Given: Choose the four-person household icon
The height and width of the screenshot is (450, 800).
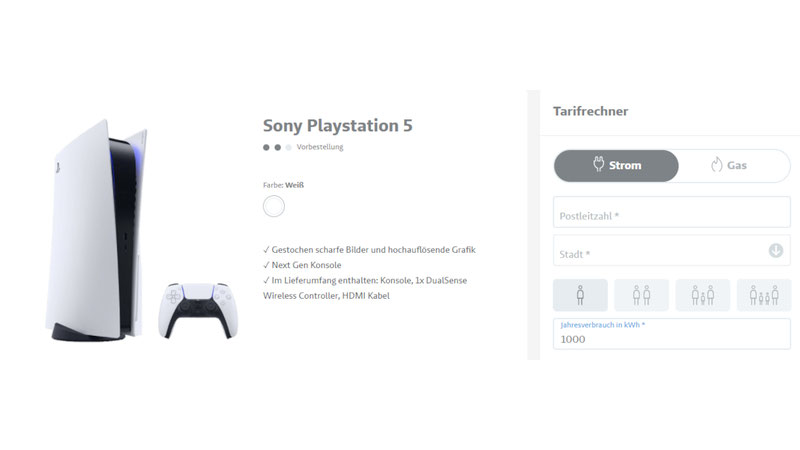Looking at the screenshot, I should (x=764, y=295).
